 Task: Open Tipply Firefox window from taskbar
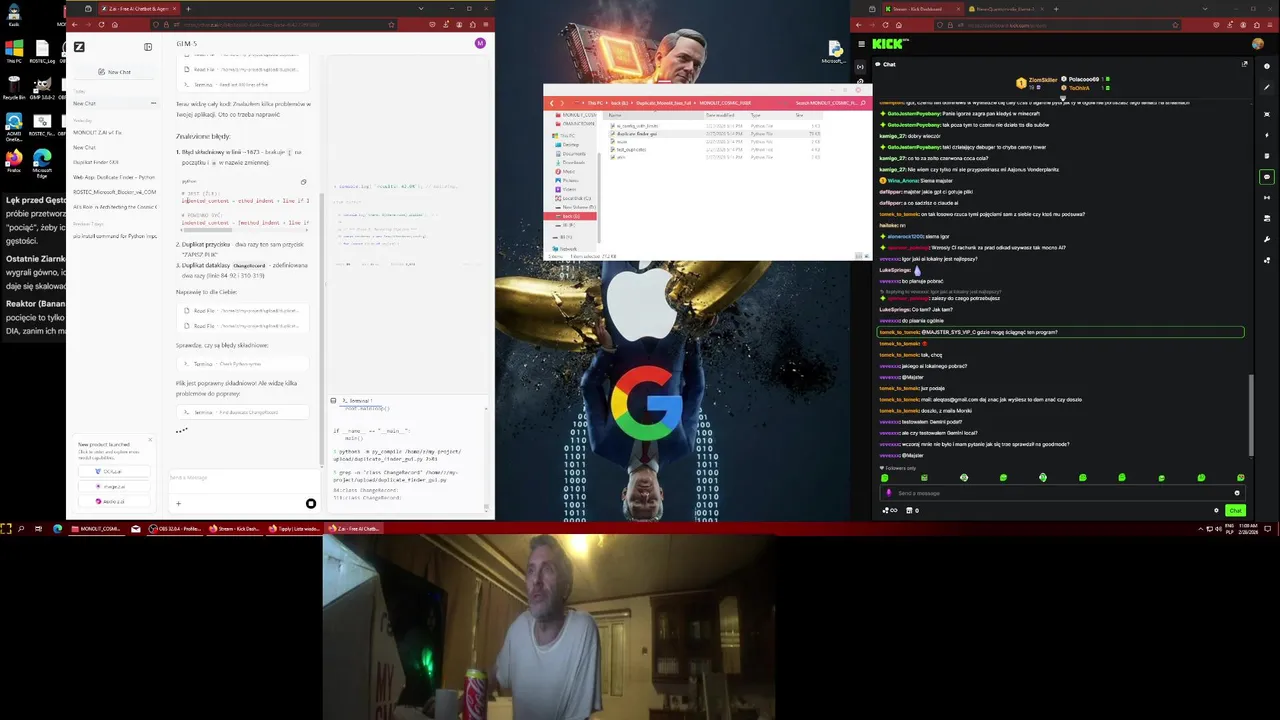pos(294,528)
